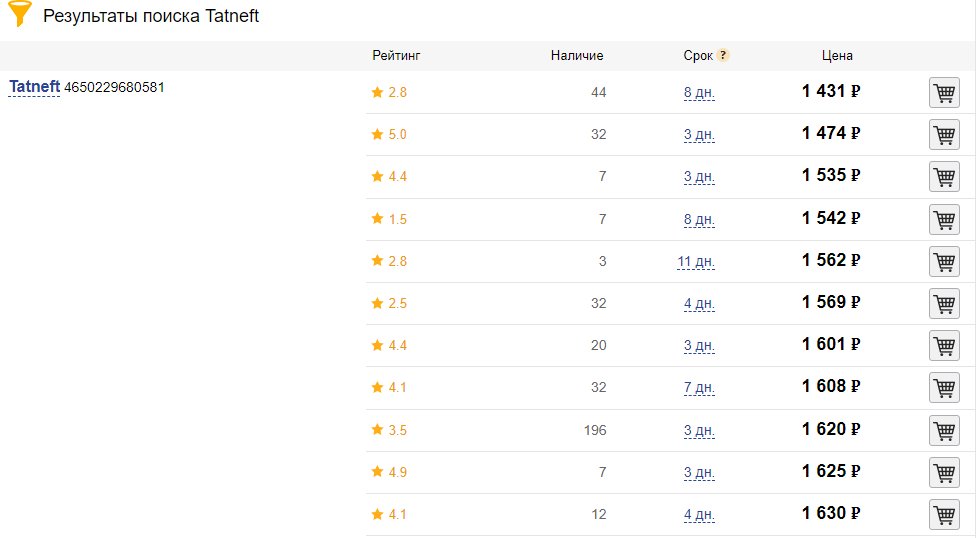
Task: Click the 4.9 star rating
Action: 389,472
